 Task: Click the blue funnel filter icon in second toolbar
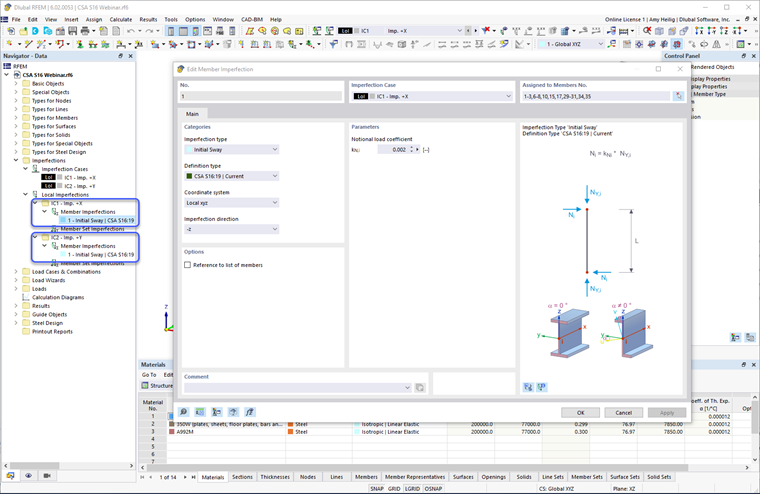click(333, 44)
